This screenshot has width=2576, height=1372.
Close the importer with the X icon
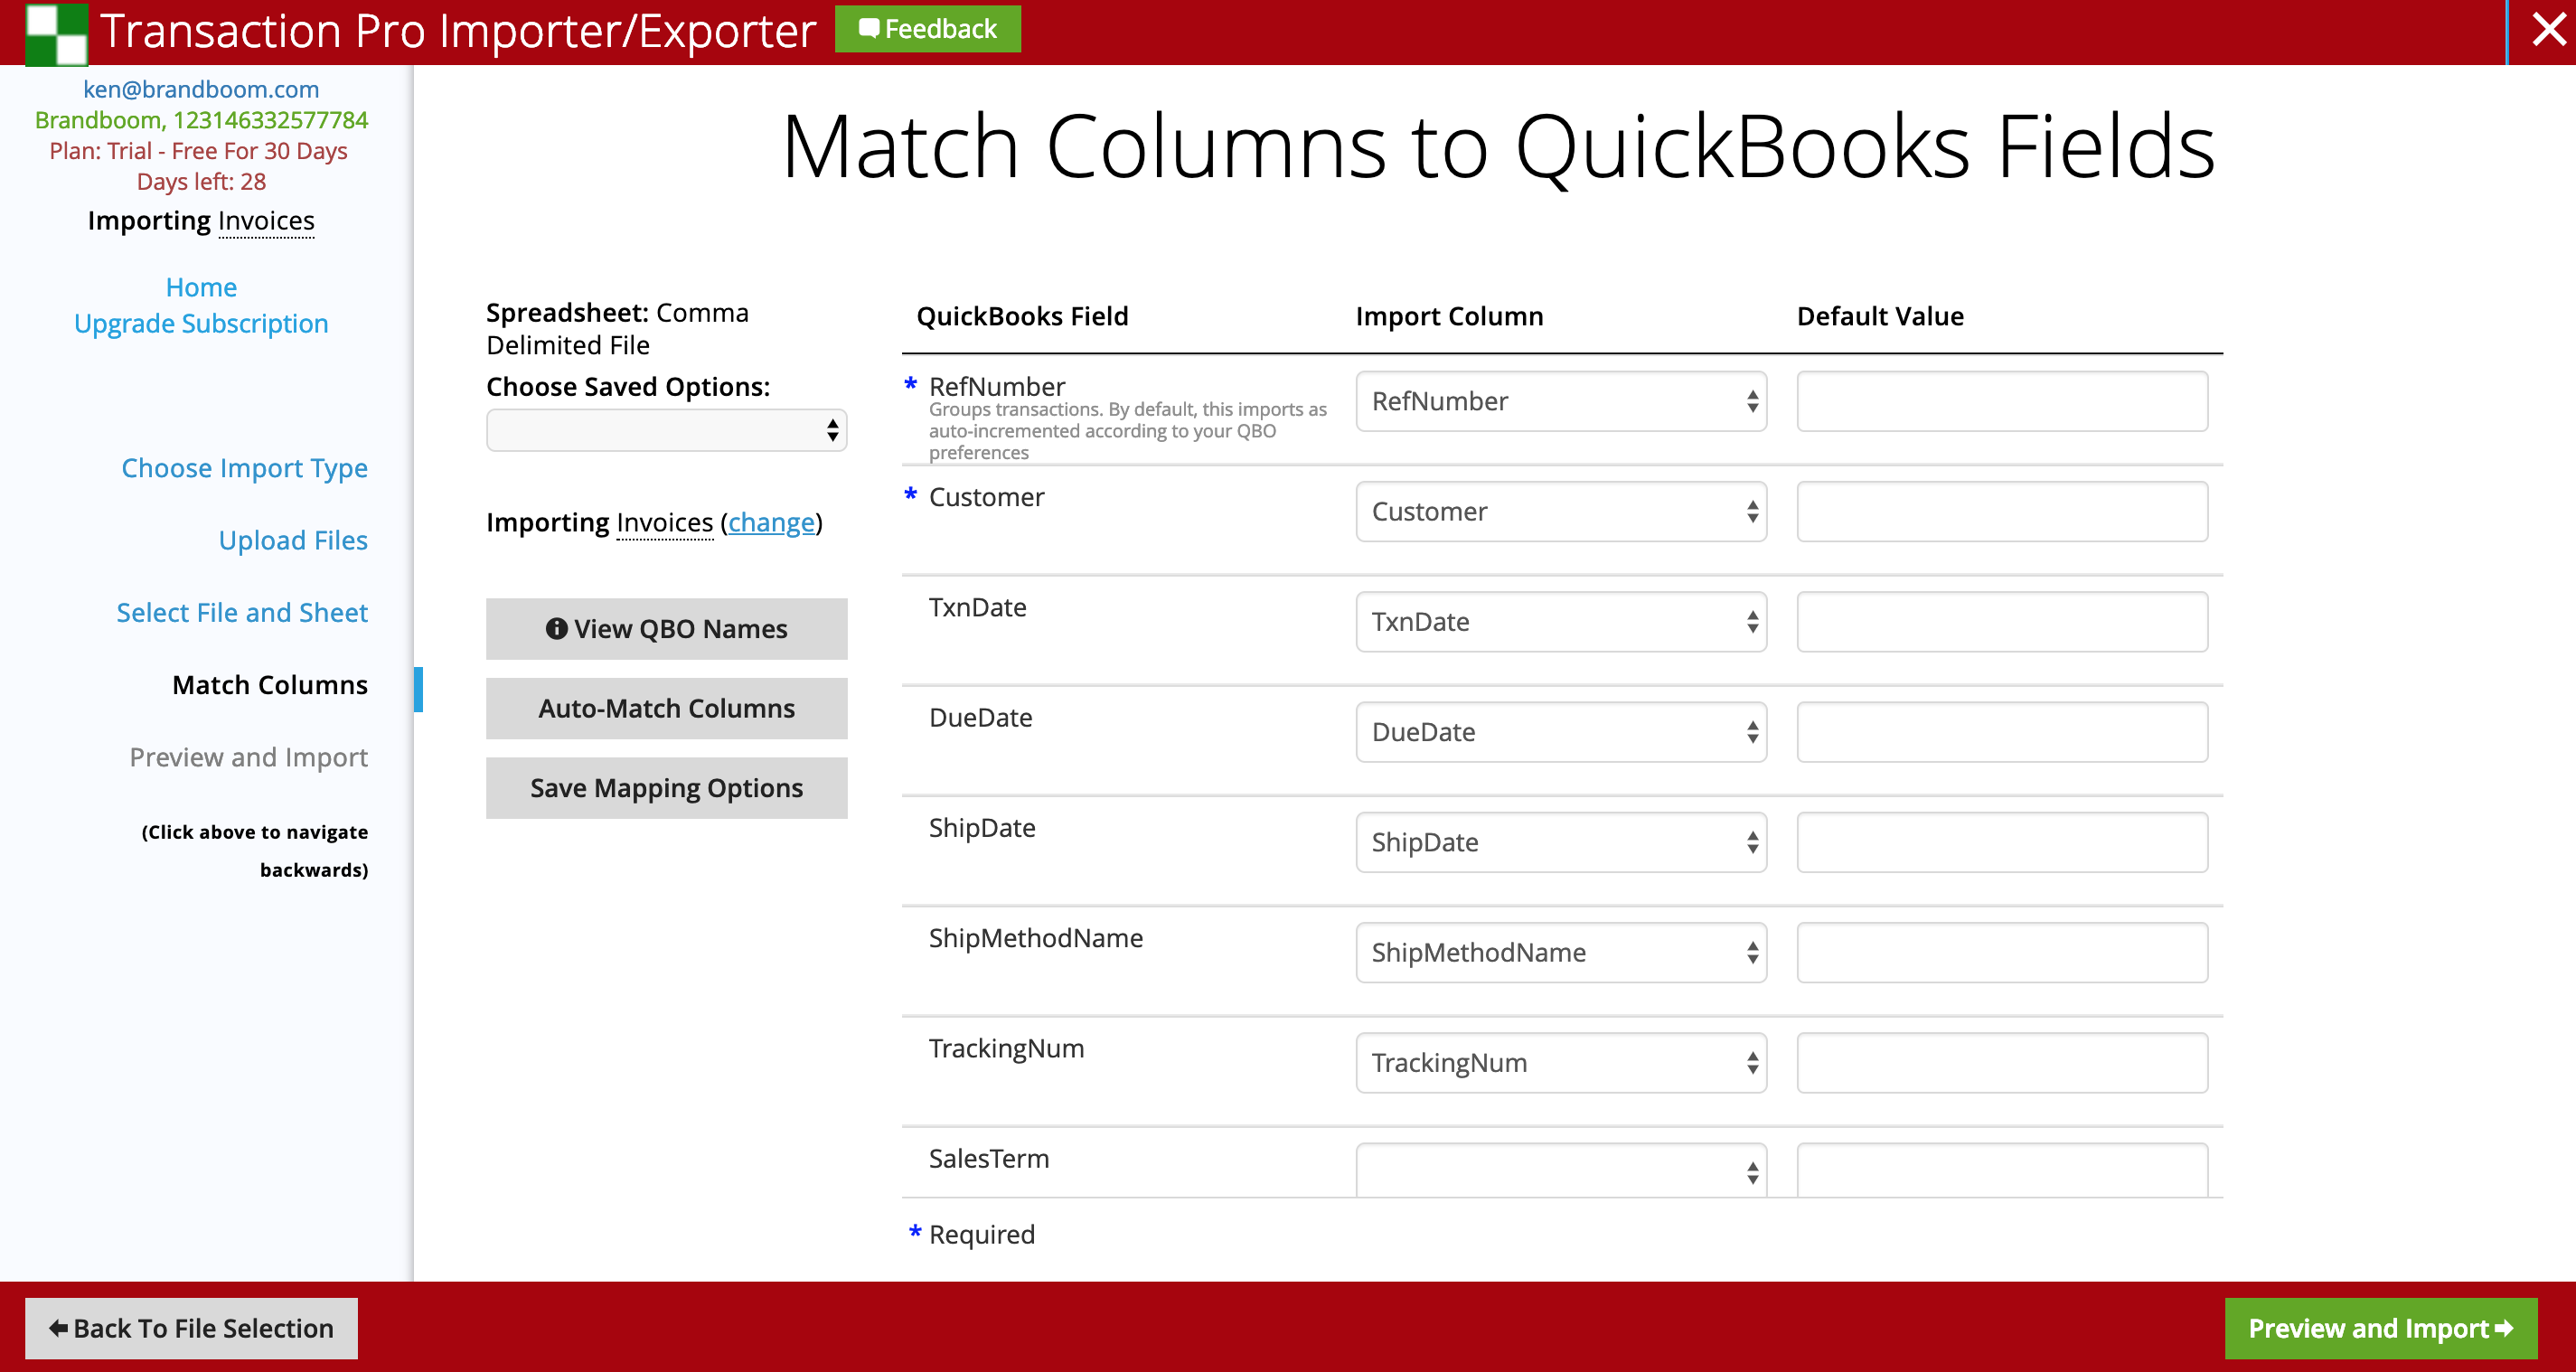(2548, 30)
